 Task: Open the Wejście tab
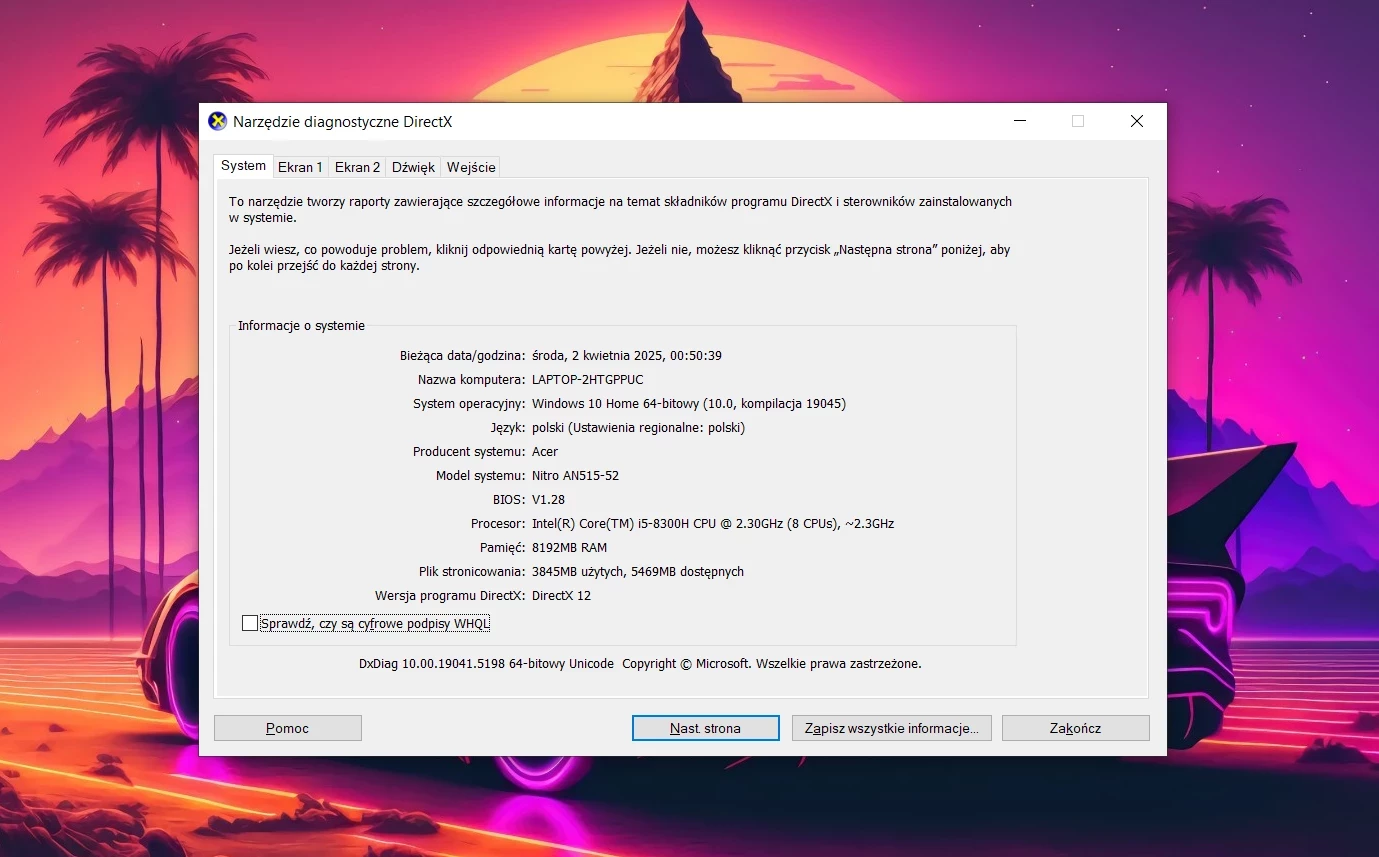470,167
